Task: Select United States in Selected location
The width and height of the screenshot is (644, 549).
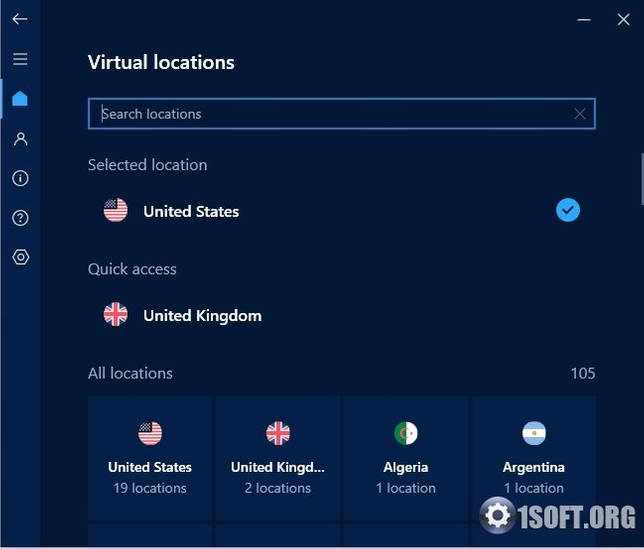Action: (342, 211)
